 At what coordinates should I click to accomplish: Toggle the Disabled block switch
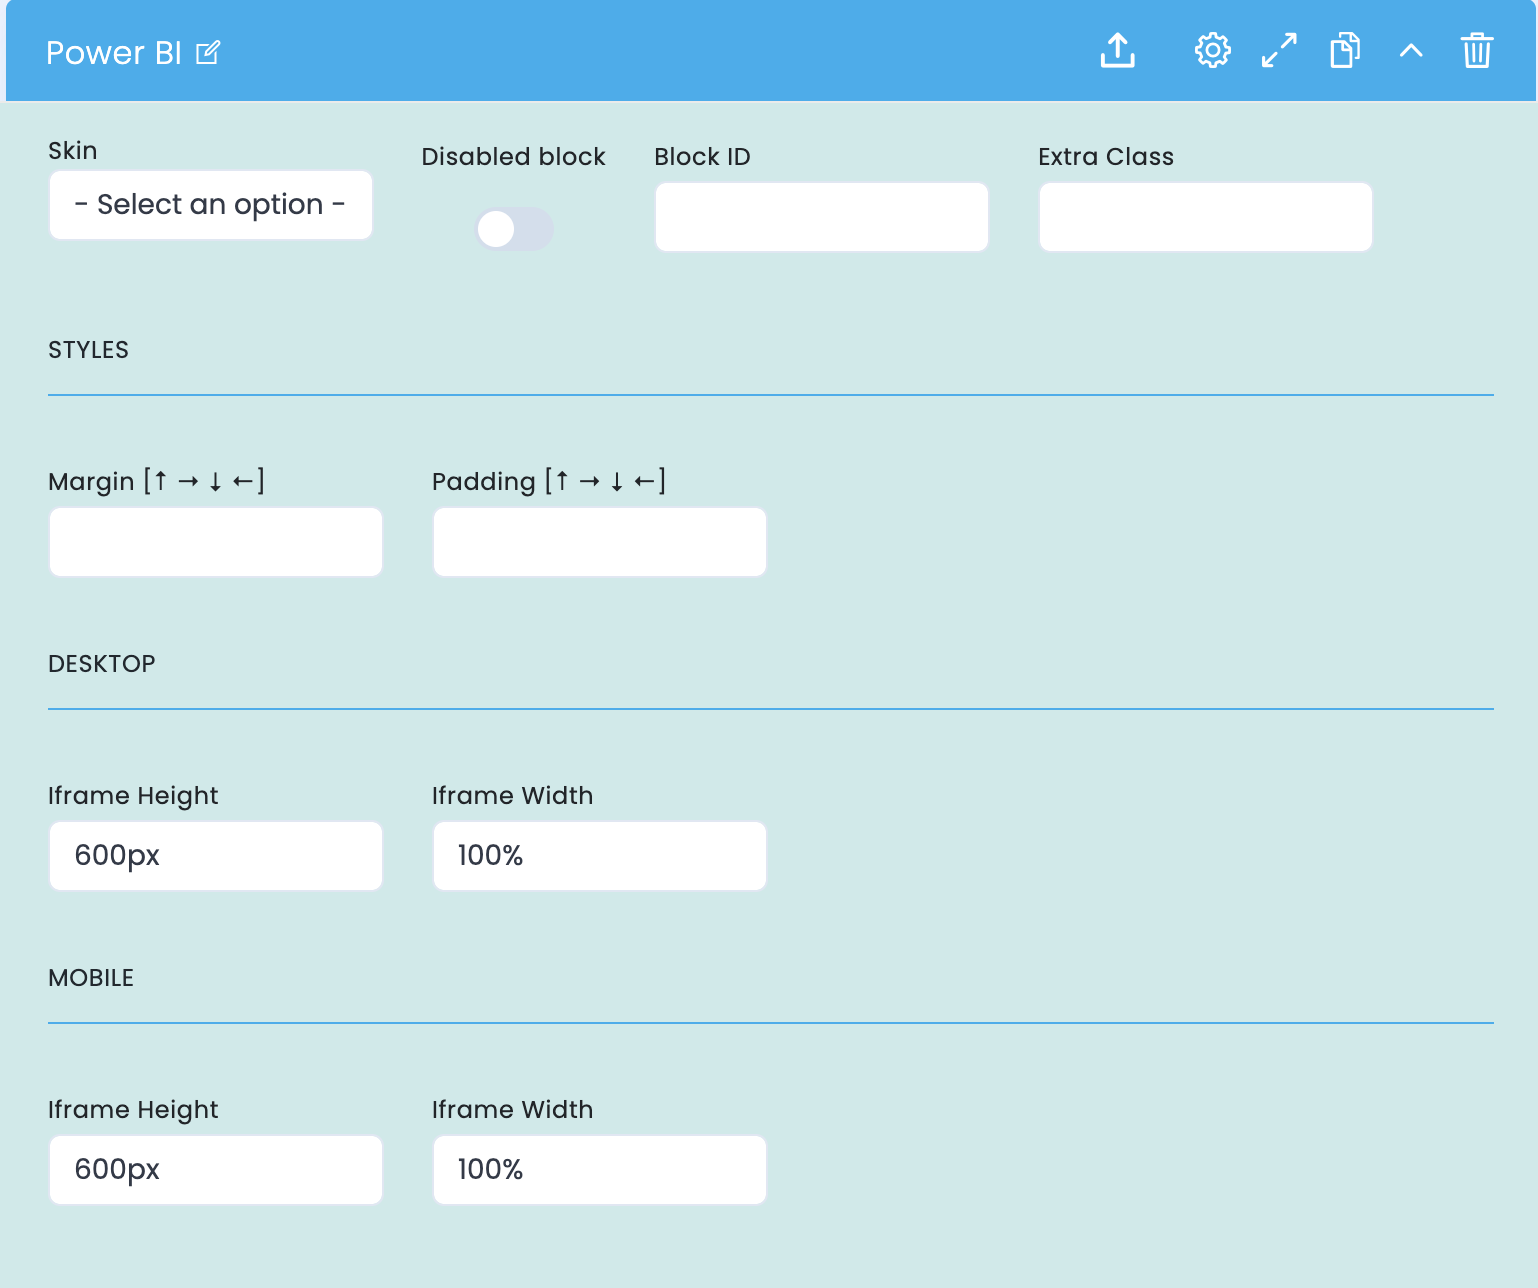coord(514,229)
